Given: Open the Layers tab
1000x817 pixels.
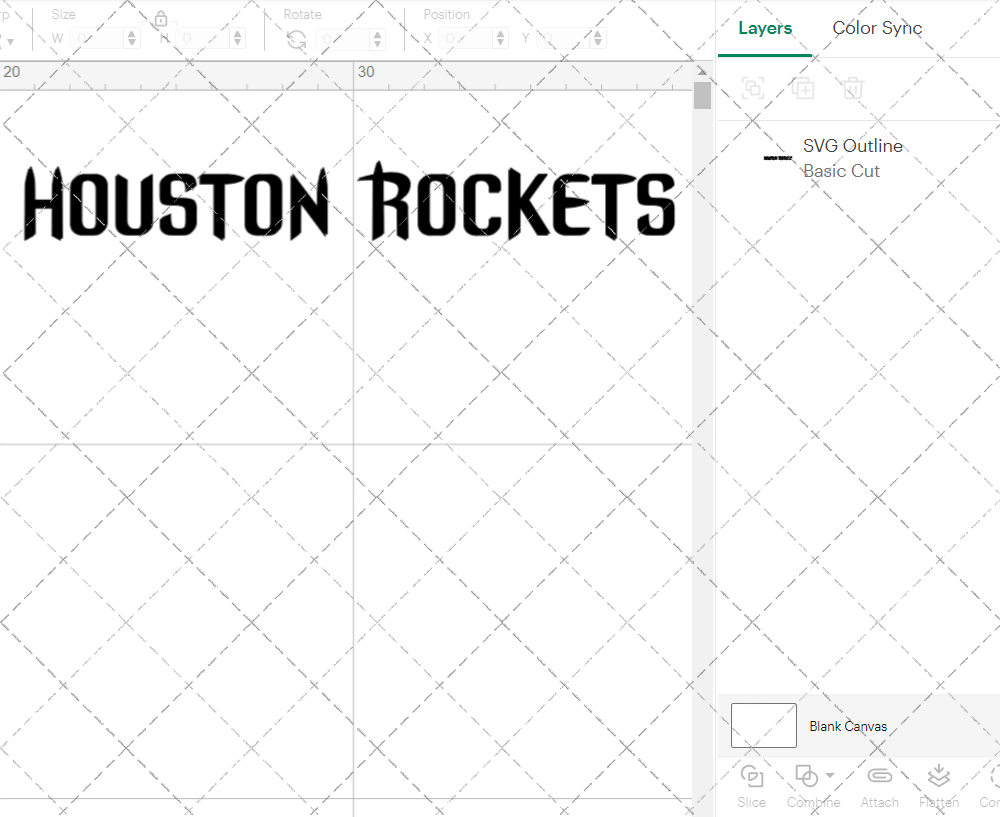Looking at the screenshot, I should pyautogui.click(x=764, y=28).
